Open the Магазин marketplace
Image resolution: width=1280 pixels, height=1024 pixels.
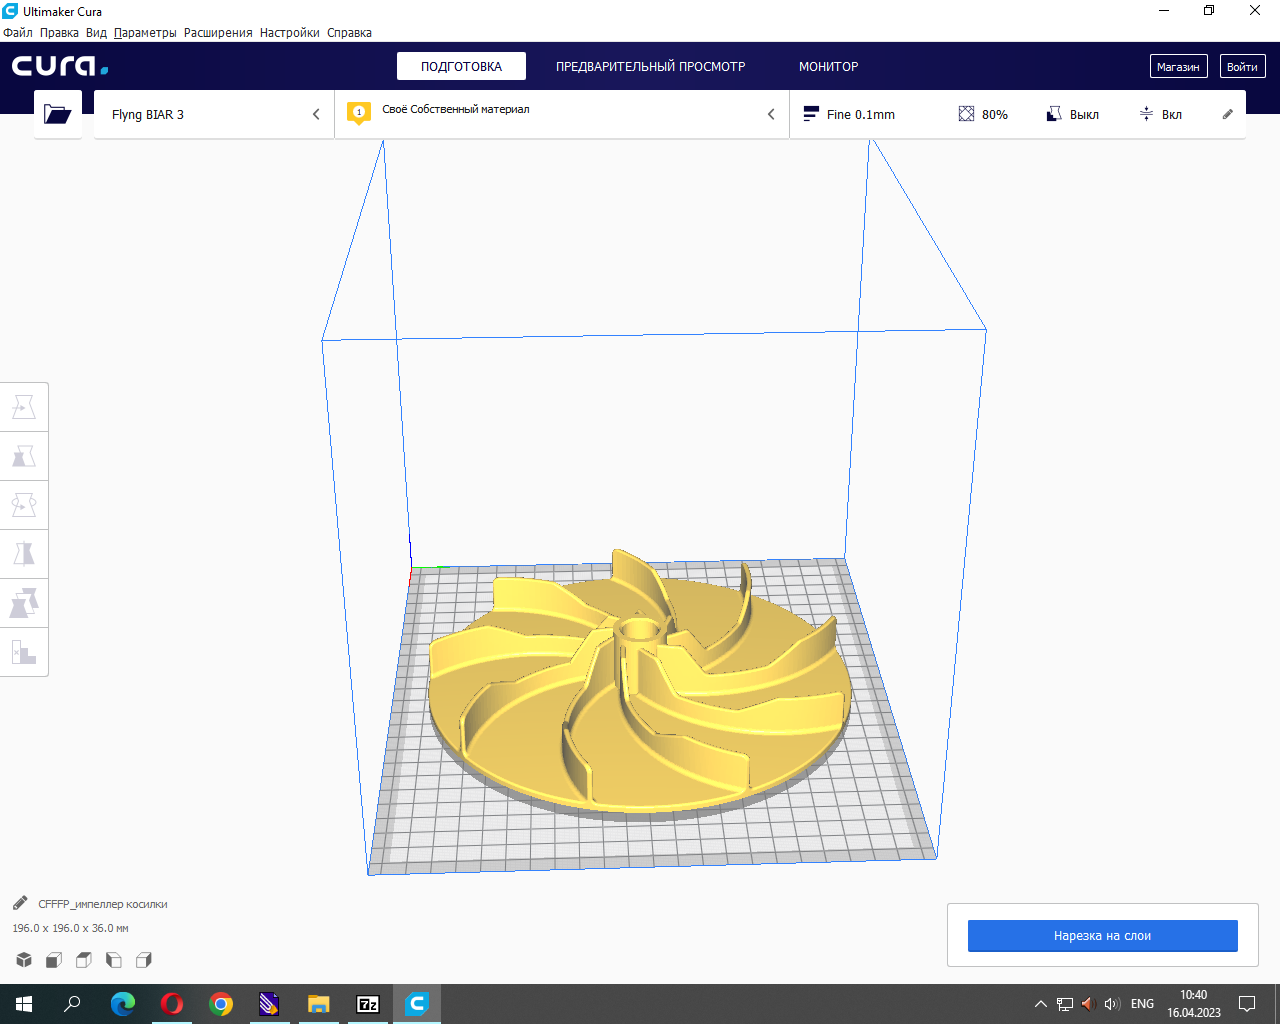pyautogui.click(x=1178, y=67)
